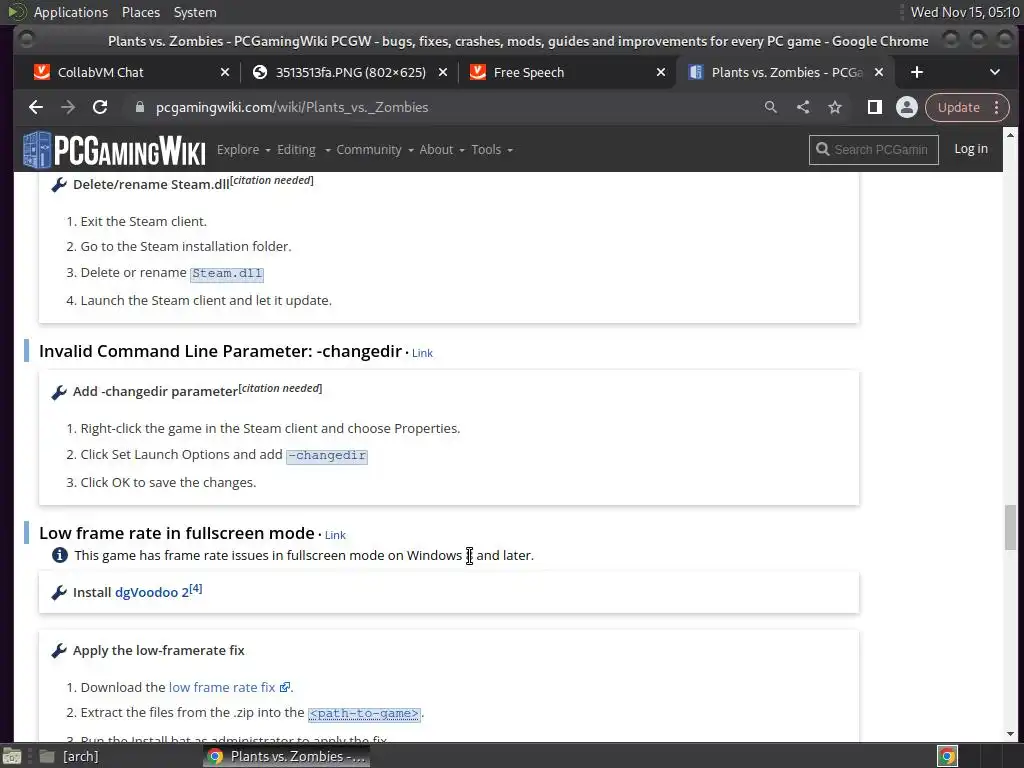Image resolution: width=1024 pixels, height=768 pixels.
Task: Click the Chrome icon in the tray
Action: tap(948, 756)
